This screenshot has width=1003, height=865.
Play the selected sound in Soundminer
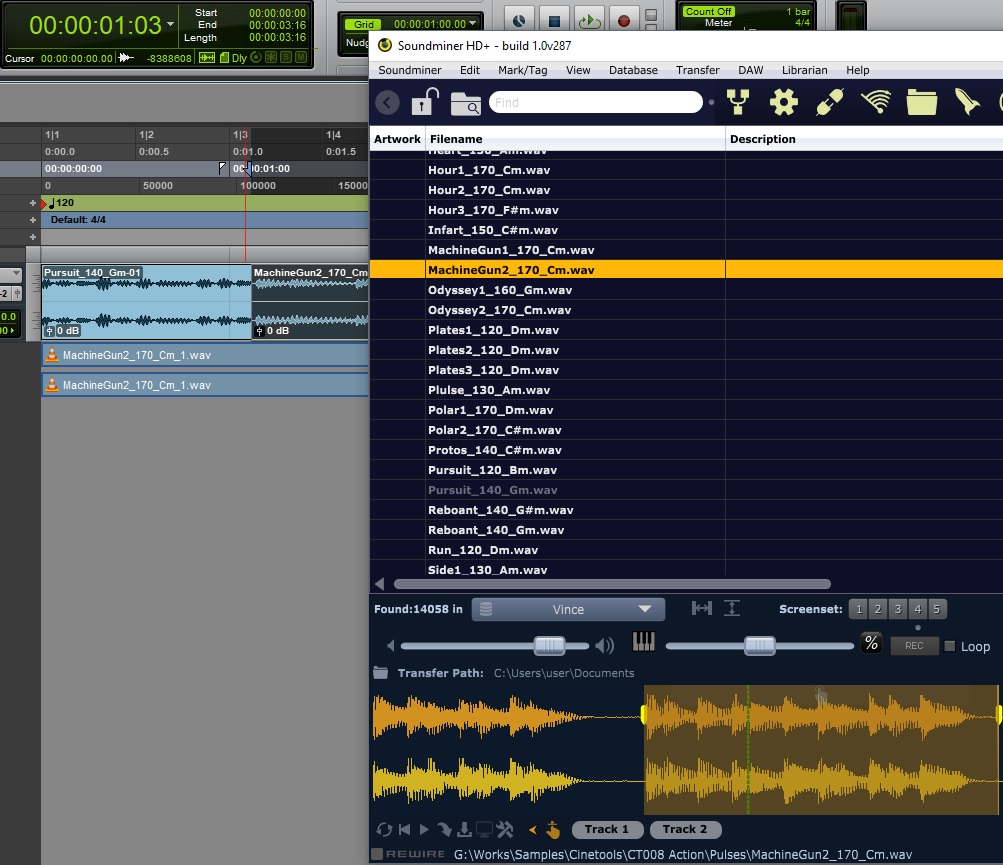424,830
